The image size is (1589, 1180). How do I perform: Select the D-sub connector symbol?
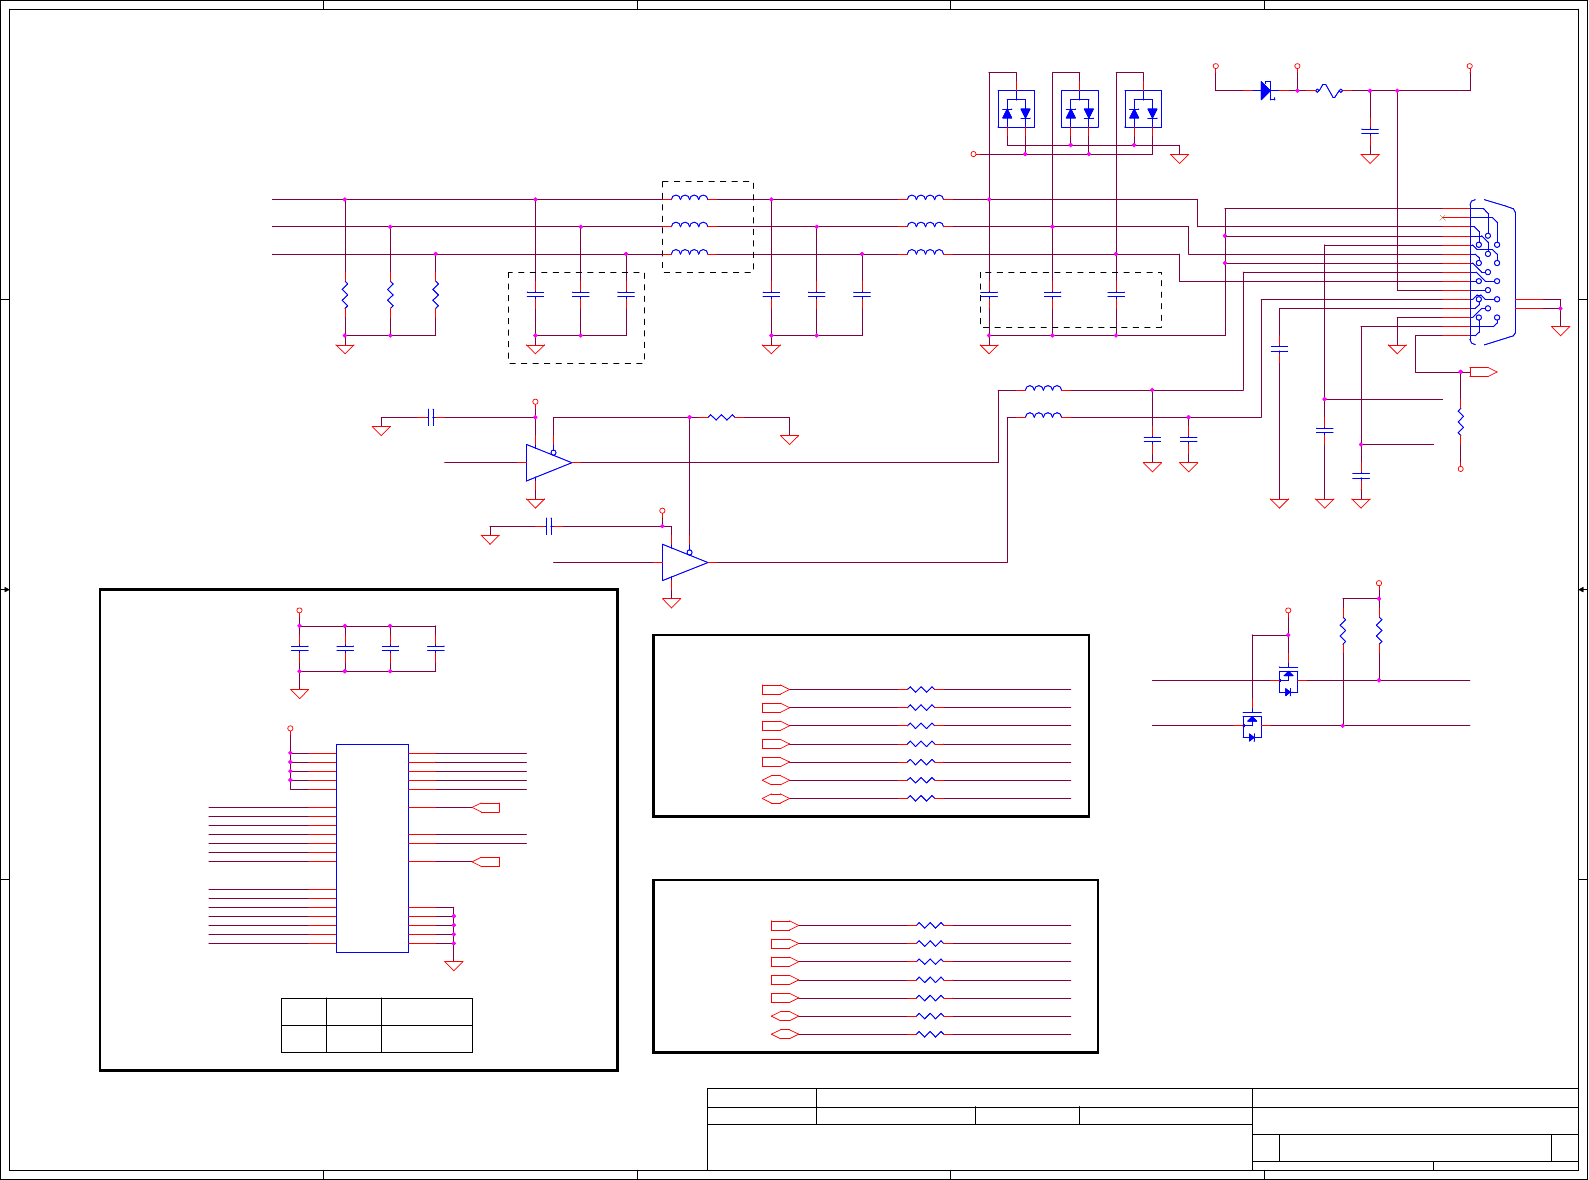point(1491,272)
